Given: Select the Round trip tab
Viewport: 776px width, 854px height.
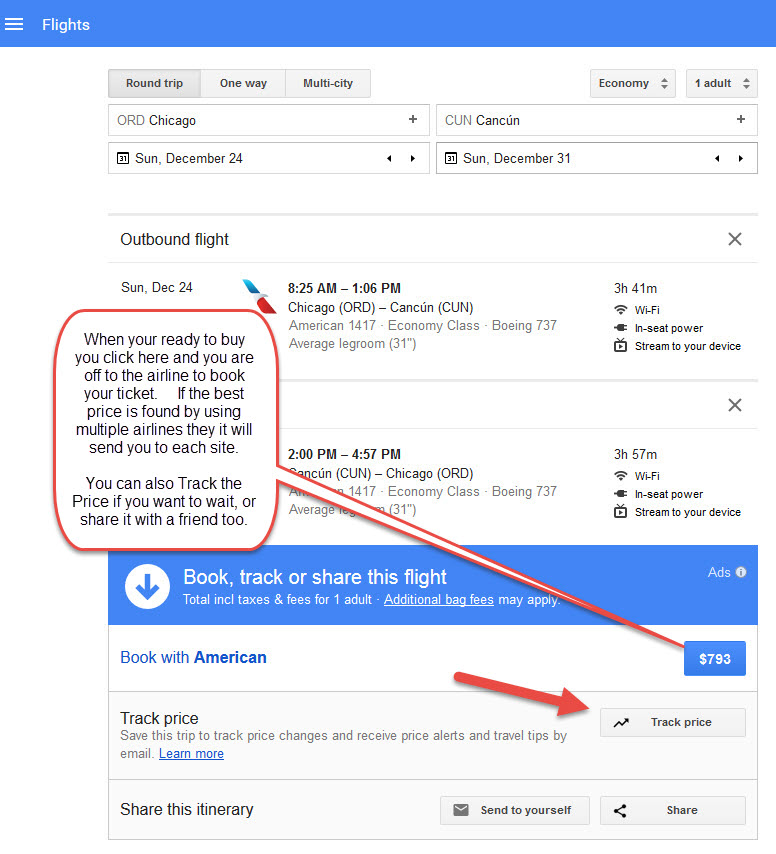Looking at the screenshot, I should click(x=155, y=83).
